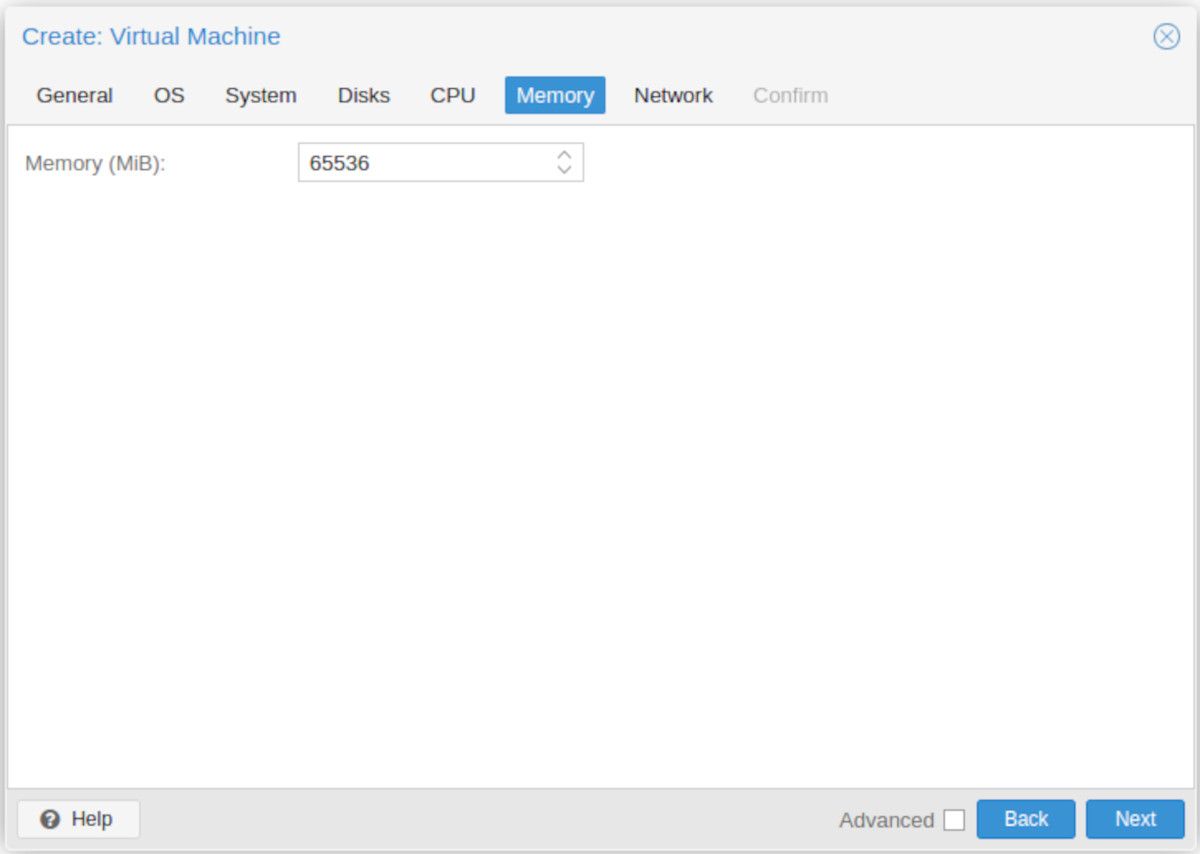The image size is (1200, 854).
Task: Increase memory with the up spinner arrow
Action: click(x=564, y=155)
